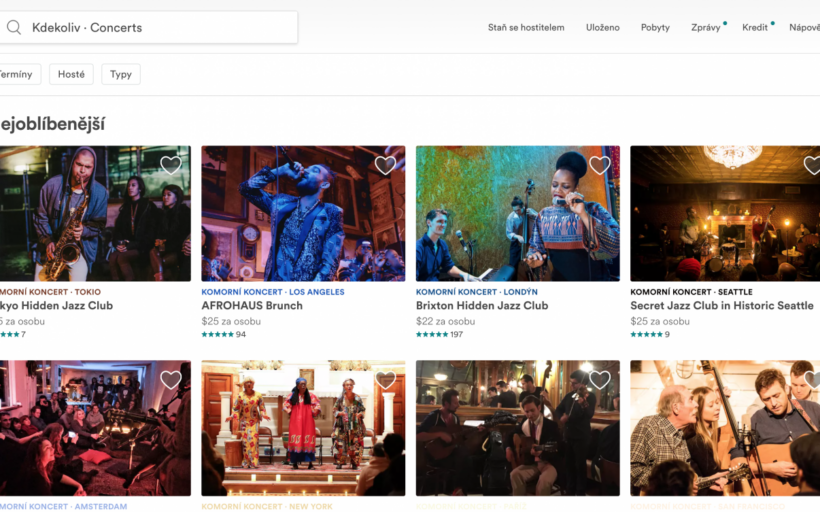Screen dimensions: 820x512
Task: Open AFROHAUS Brunch title link
Action: [252, 306]
